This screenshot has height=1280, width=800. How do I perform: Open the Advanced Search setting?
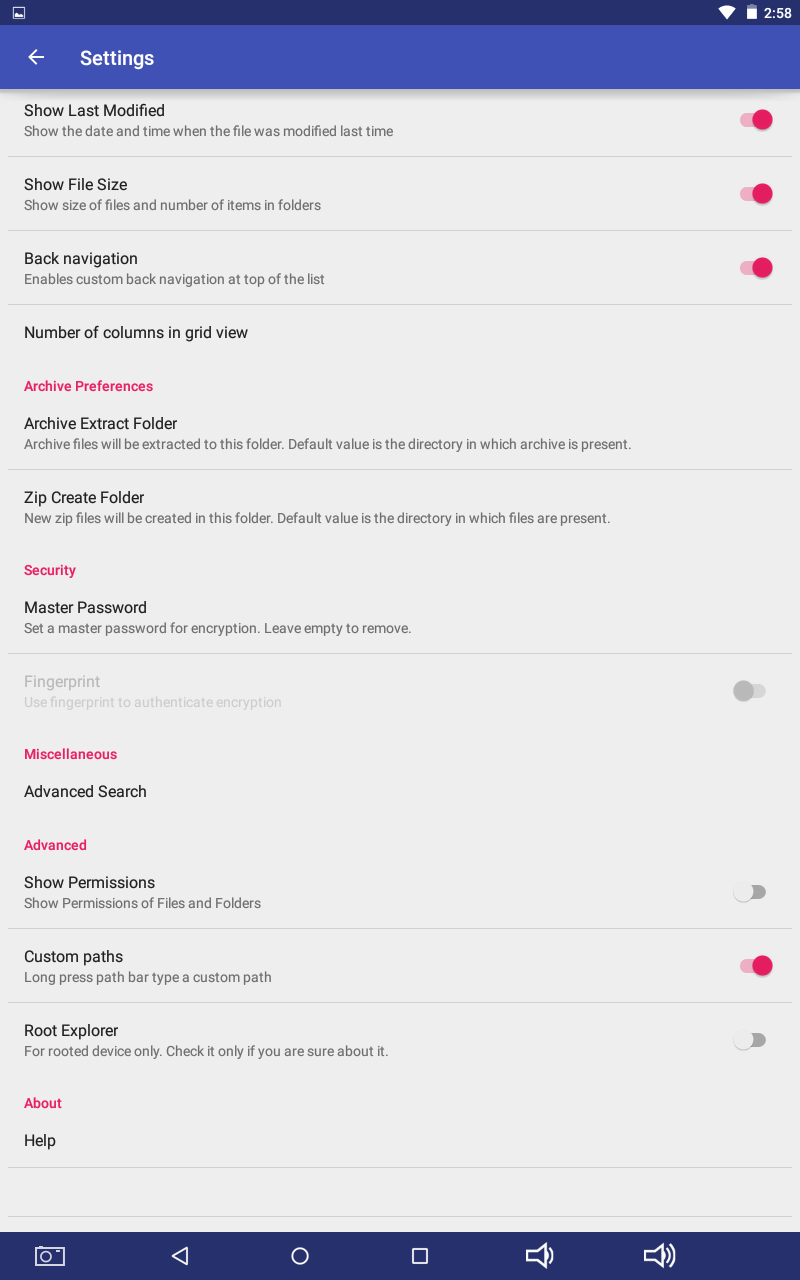click(x=85, y=792)
